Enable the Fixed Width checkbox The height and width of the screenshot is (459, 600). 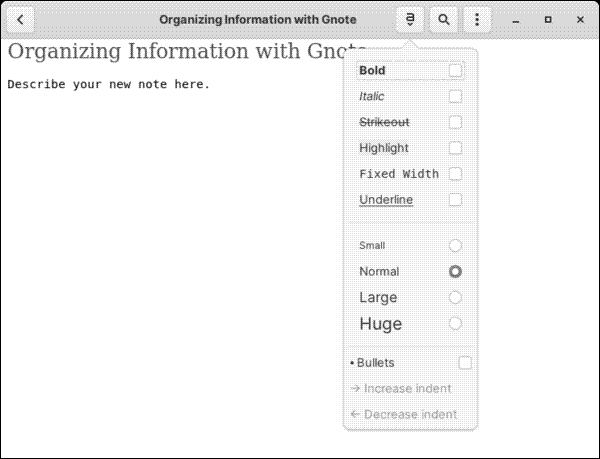(455, 174)
